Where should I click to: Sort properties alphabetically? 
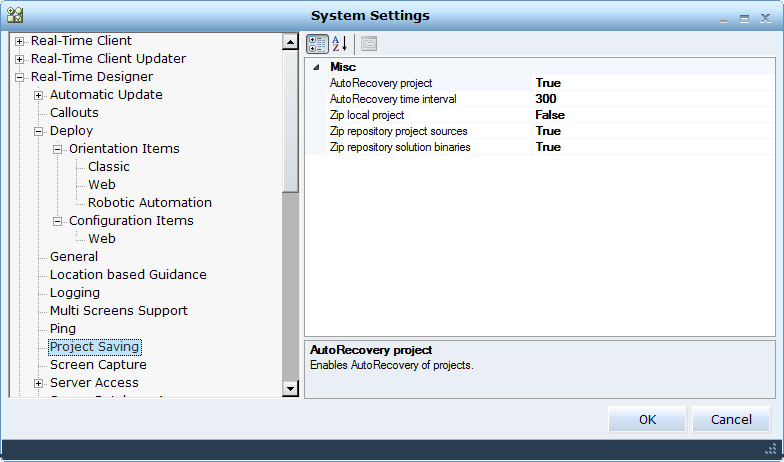point(339,44)
